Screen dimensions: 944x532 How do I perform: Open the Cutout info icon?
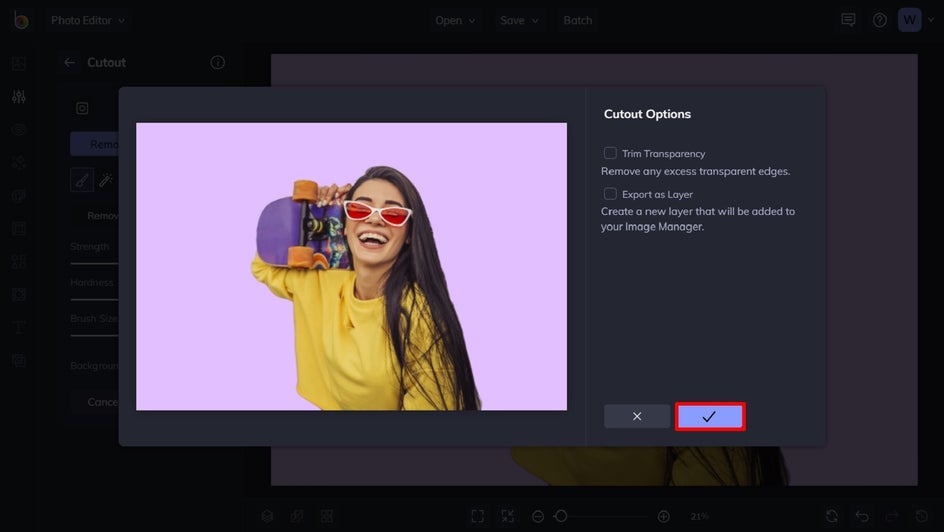[x=217, y=63]
